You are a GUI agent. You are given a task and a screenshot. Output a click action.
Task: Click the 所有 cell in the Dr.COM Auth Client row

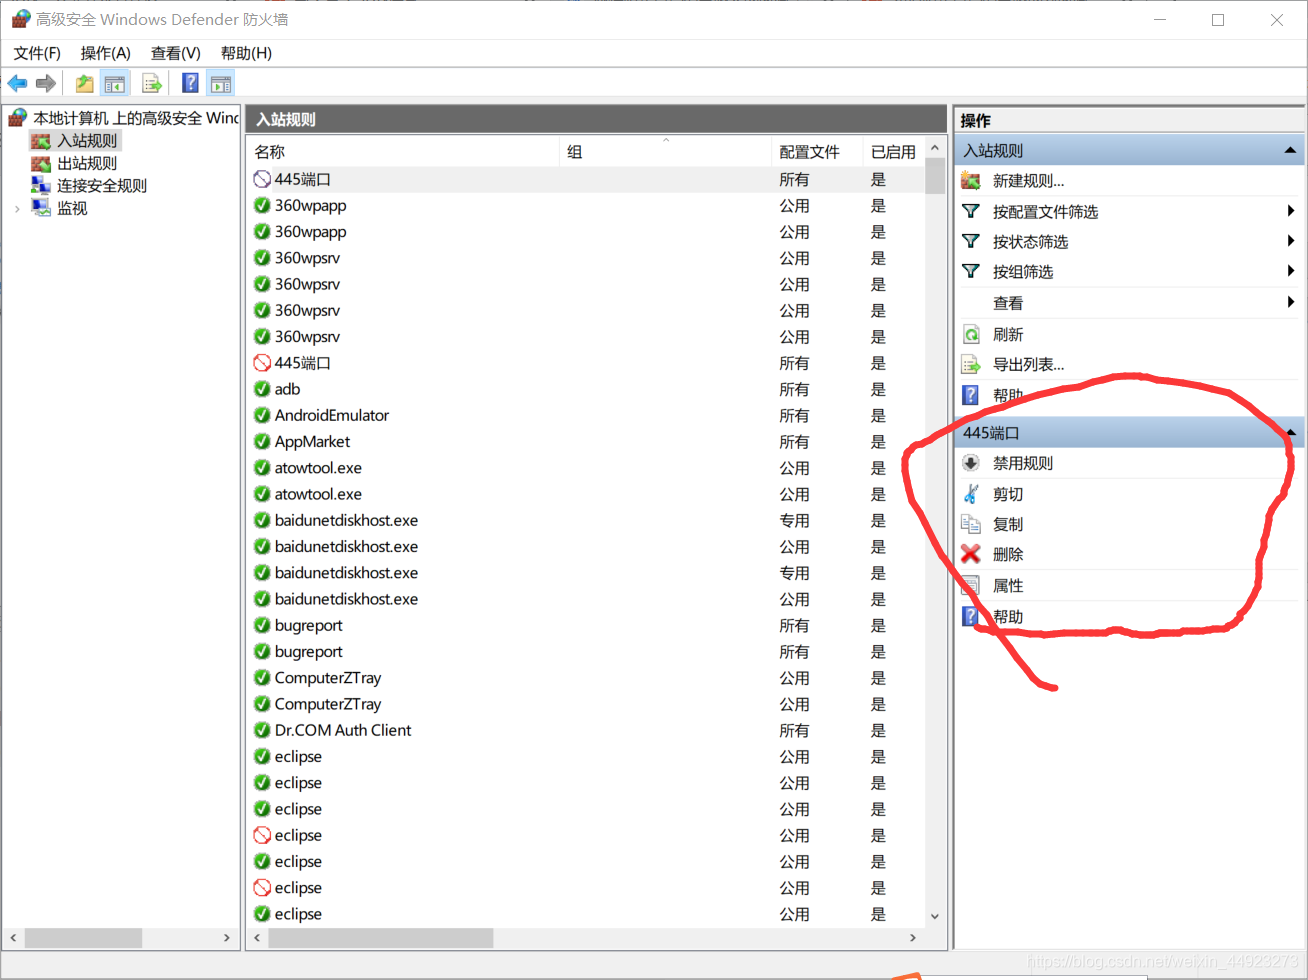[x=794, y=730]
